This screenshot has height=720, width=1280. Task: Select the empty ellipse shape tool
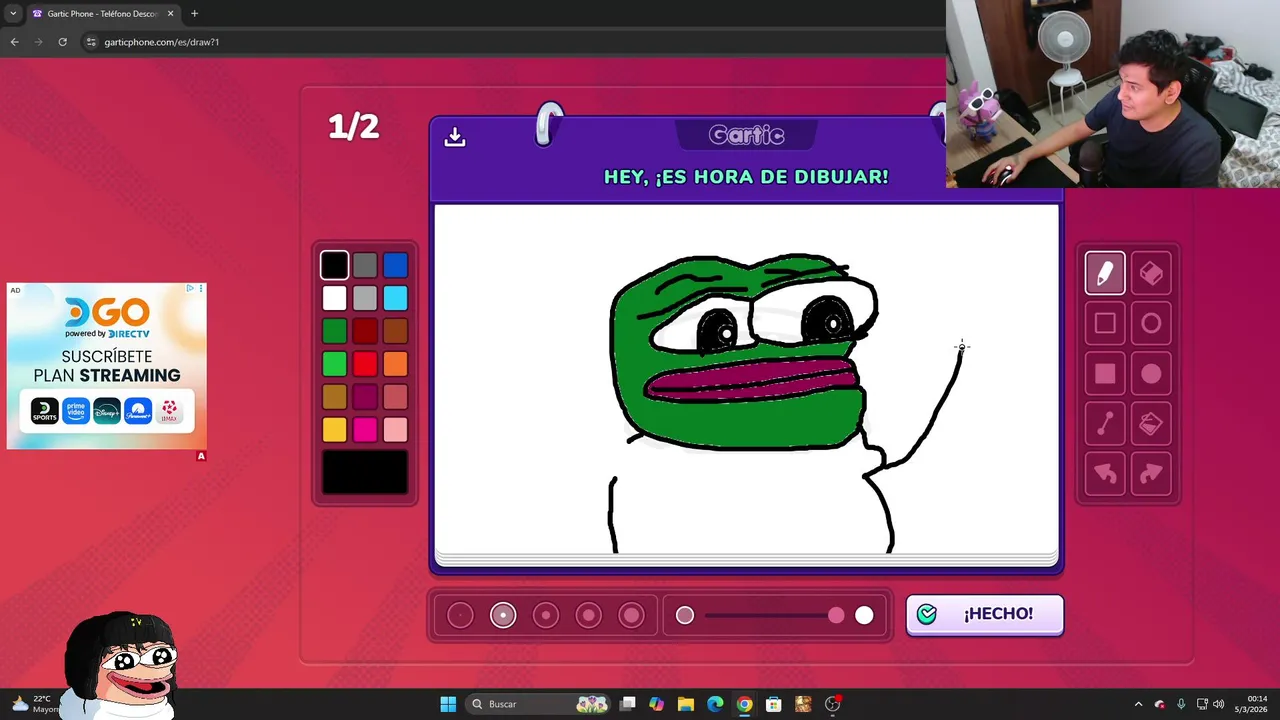click(x=1151, y=323)
